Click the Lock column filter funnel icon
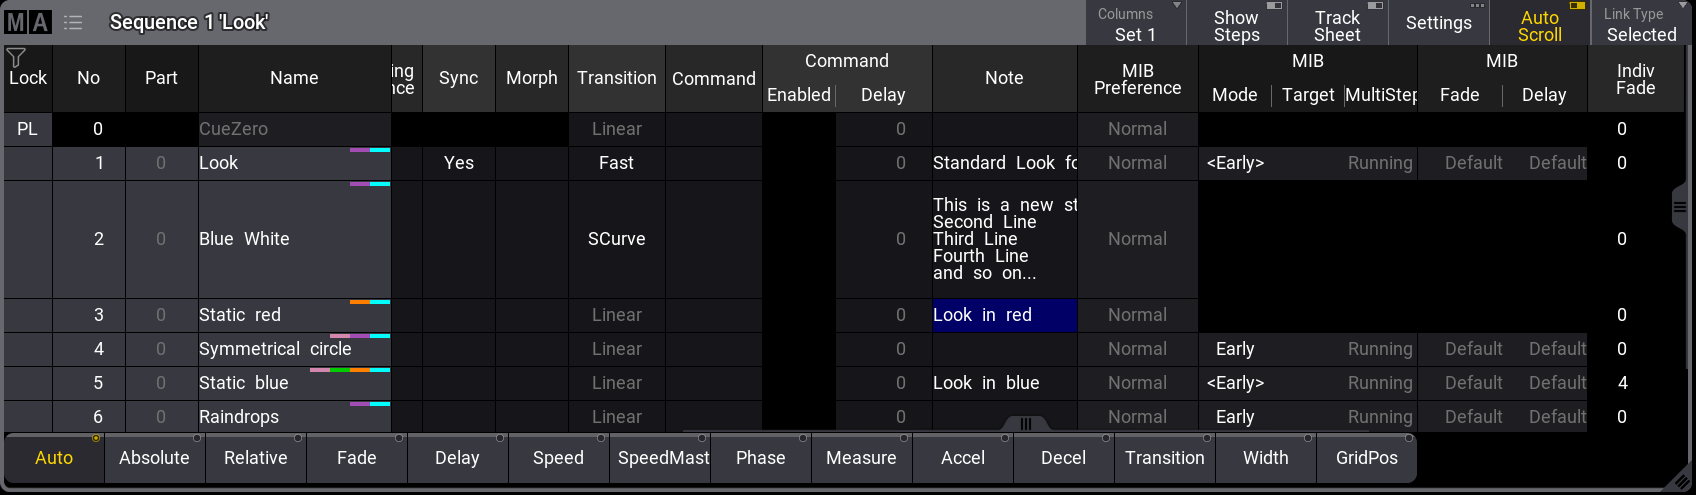Screen dimensions: 1696x495 pyautogui.click(x=16, y=58)
